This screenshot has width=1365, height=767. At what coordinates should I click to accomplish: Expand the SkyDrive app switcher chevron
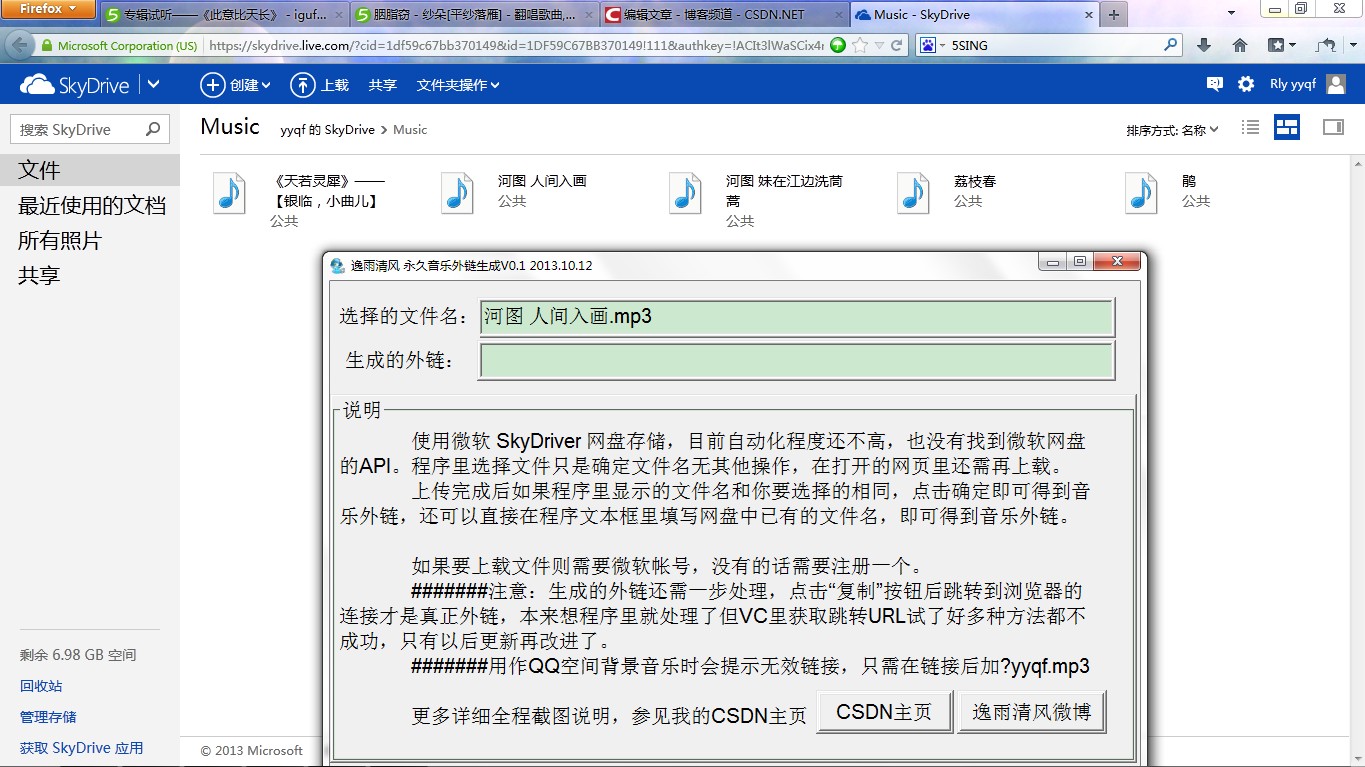tap(153, 85)
